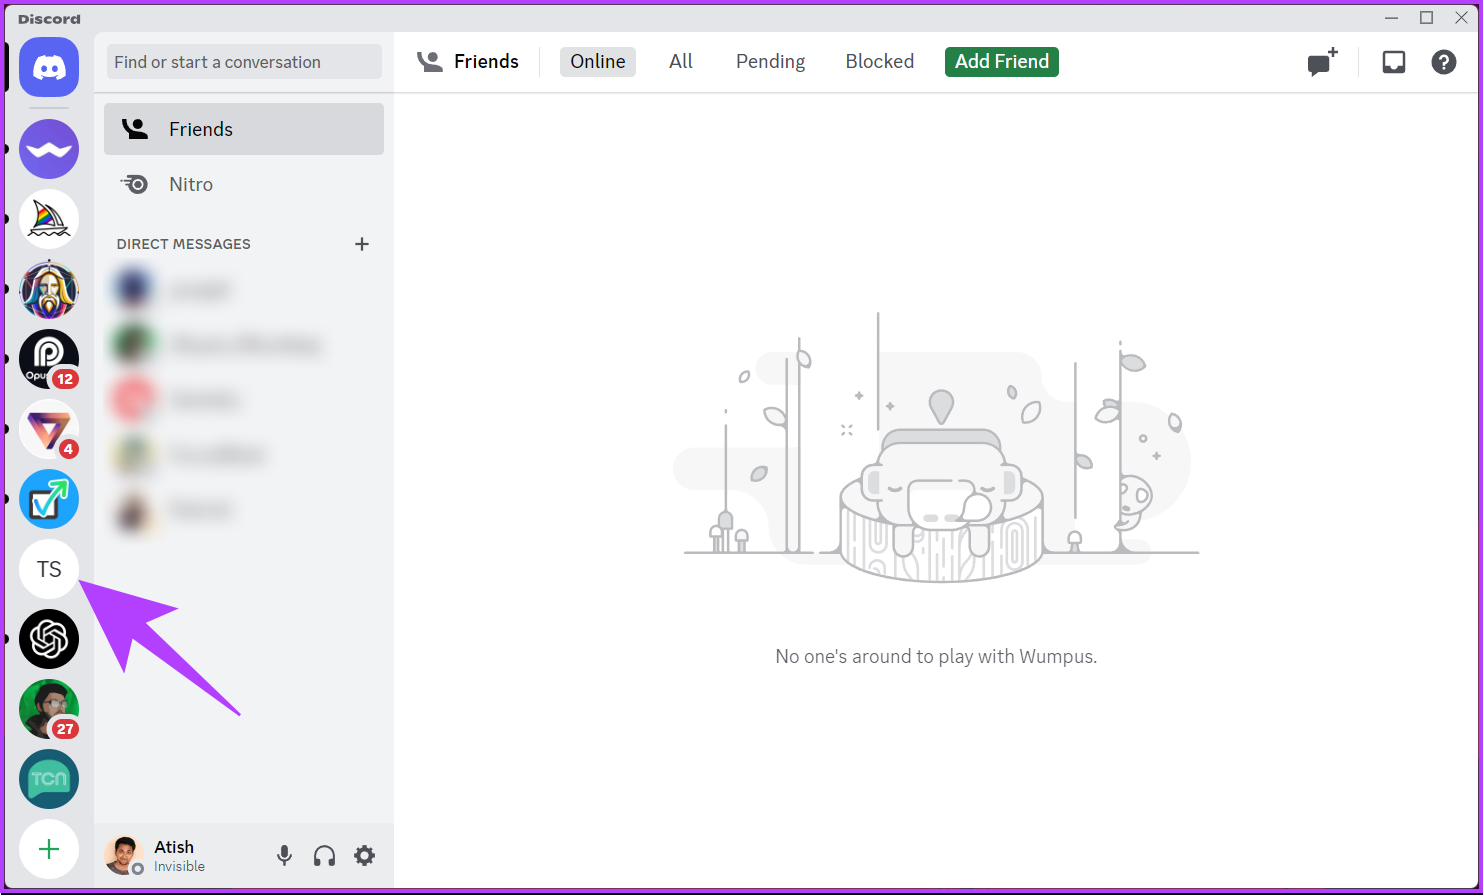Switch to the All friends tab

(681, 61)
